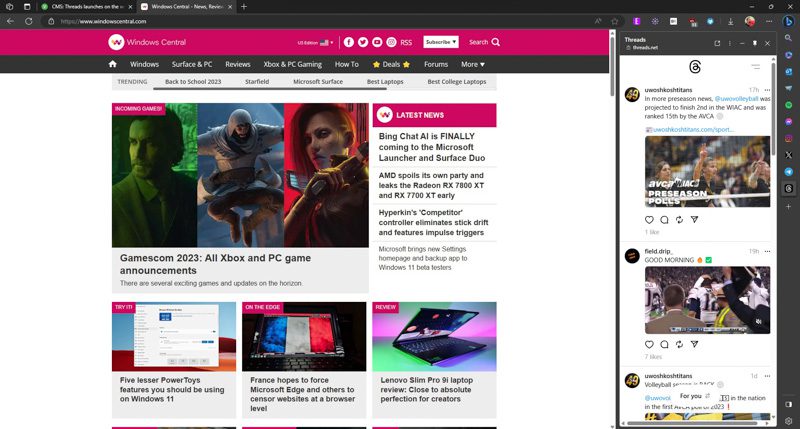Screen dimensions: 800x429
Task: Open Windows Central Twitter icon
Action: click(x=363, y=42)
